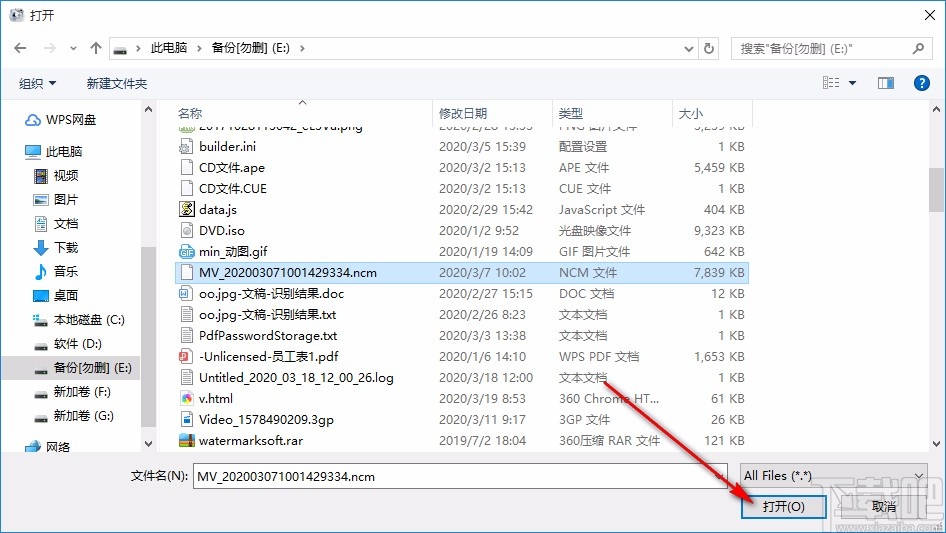The image size is (946, 533).
Task: Open the help button
Action: click(921, 83)
